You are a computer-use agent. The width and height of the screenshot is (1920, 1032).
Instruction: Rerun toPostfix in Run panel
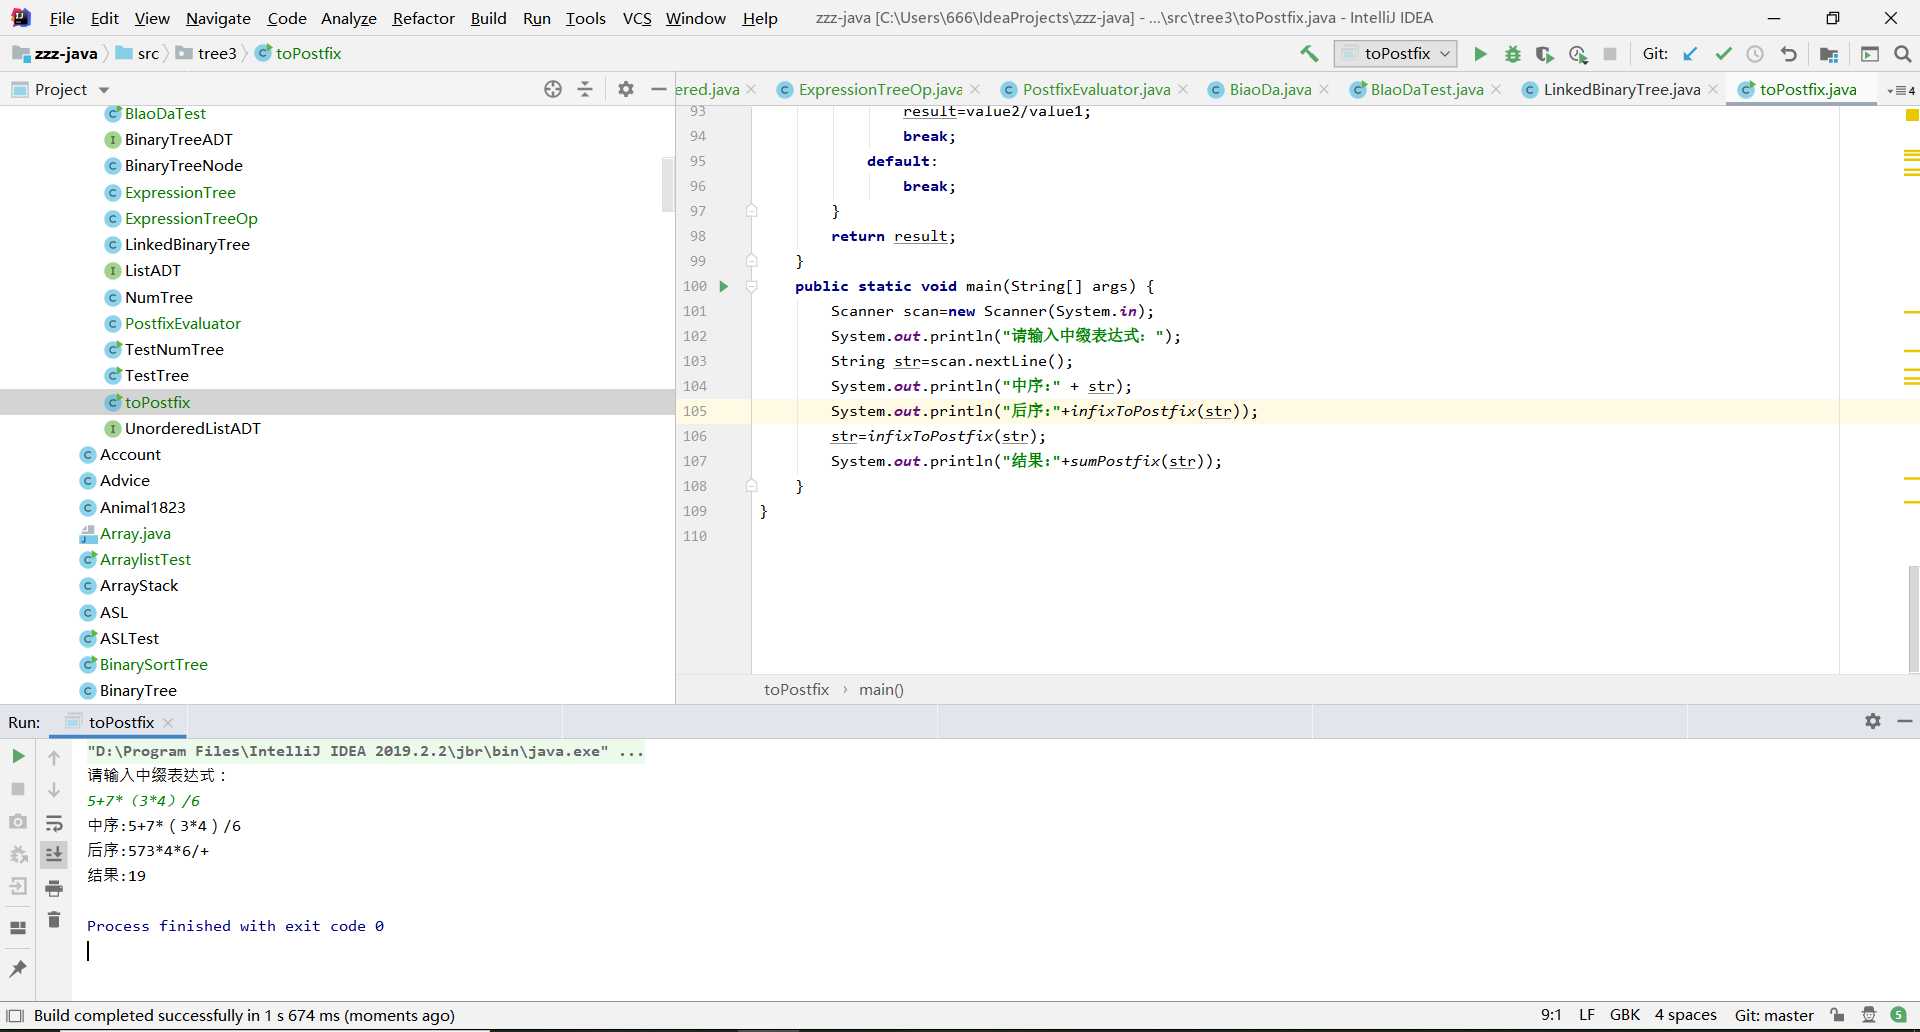[x=18, y=756]
